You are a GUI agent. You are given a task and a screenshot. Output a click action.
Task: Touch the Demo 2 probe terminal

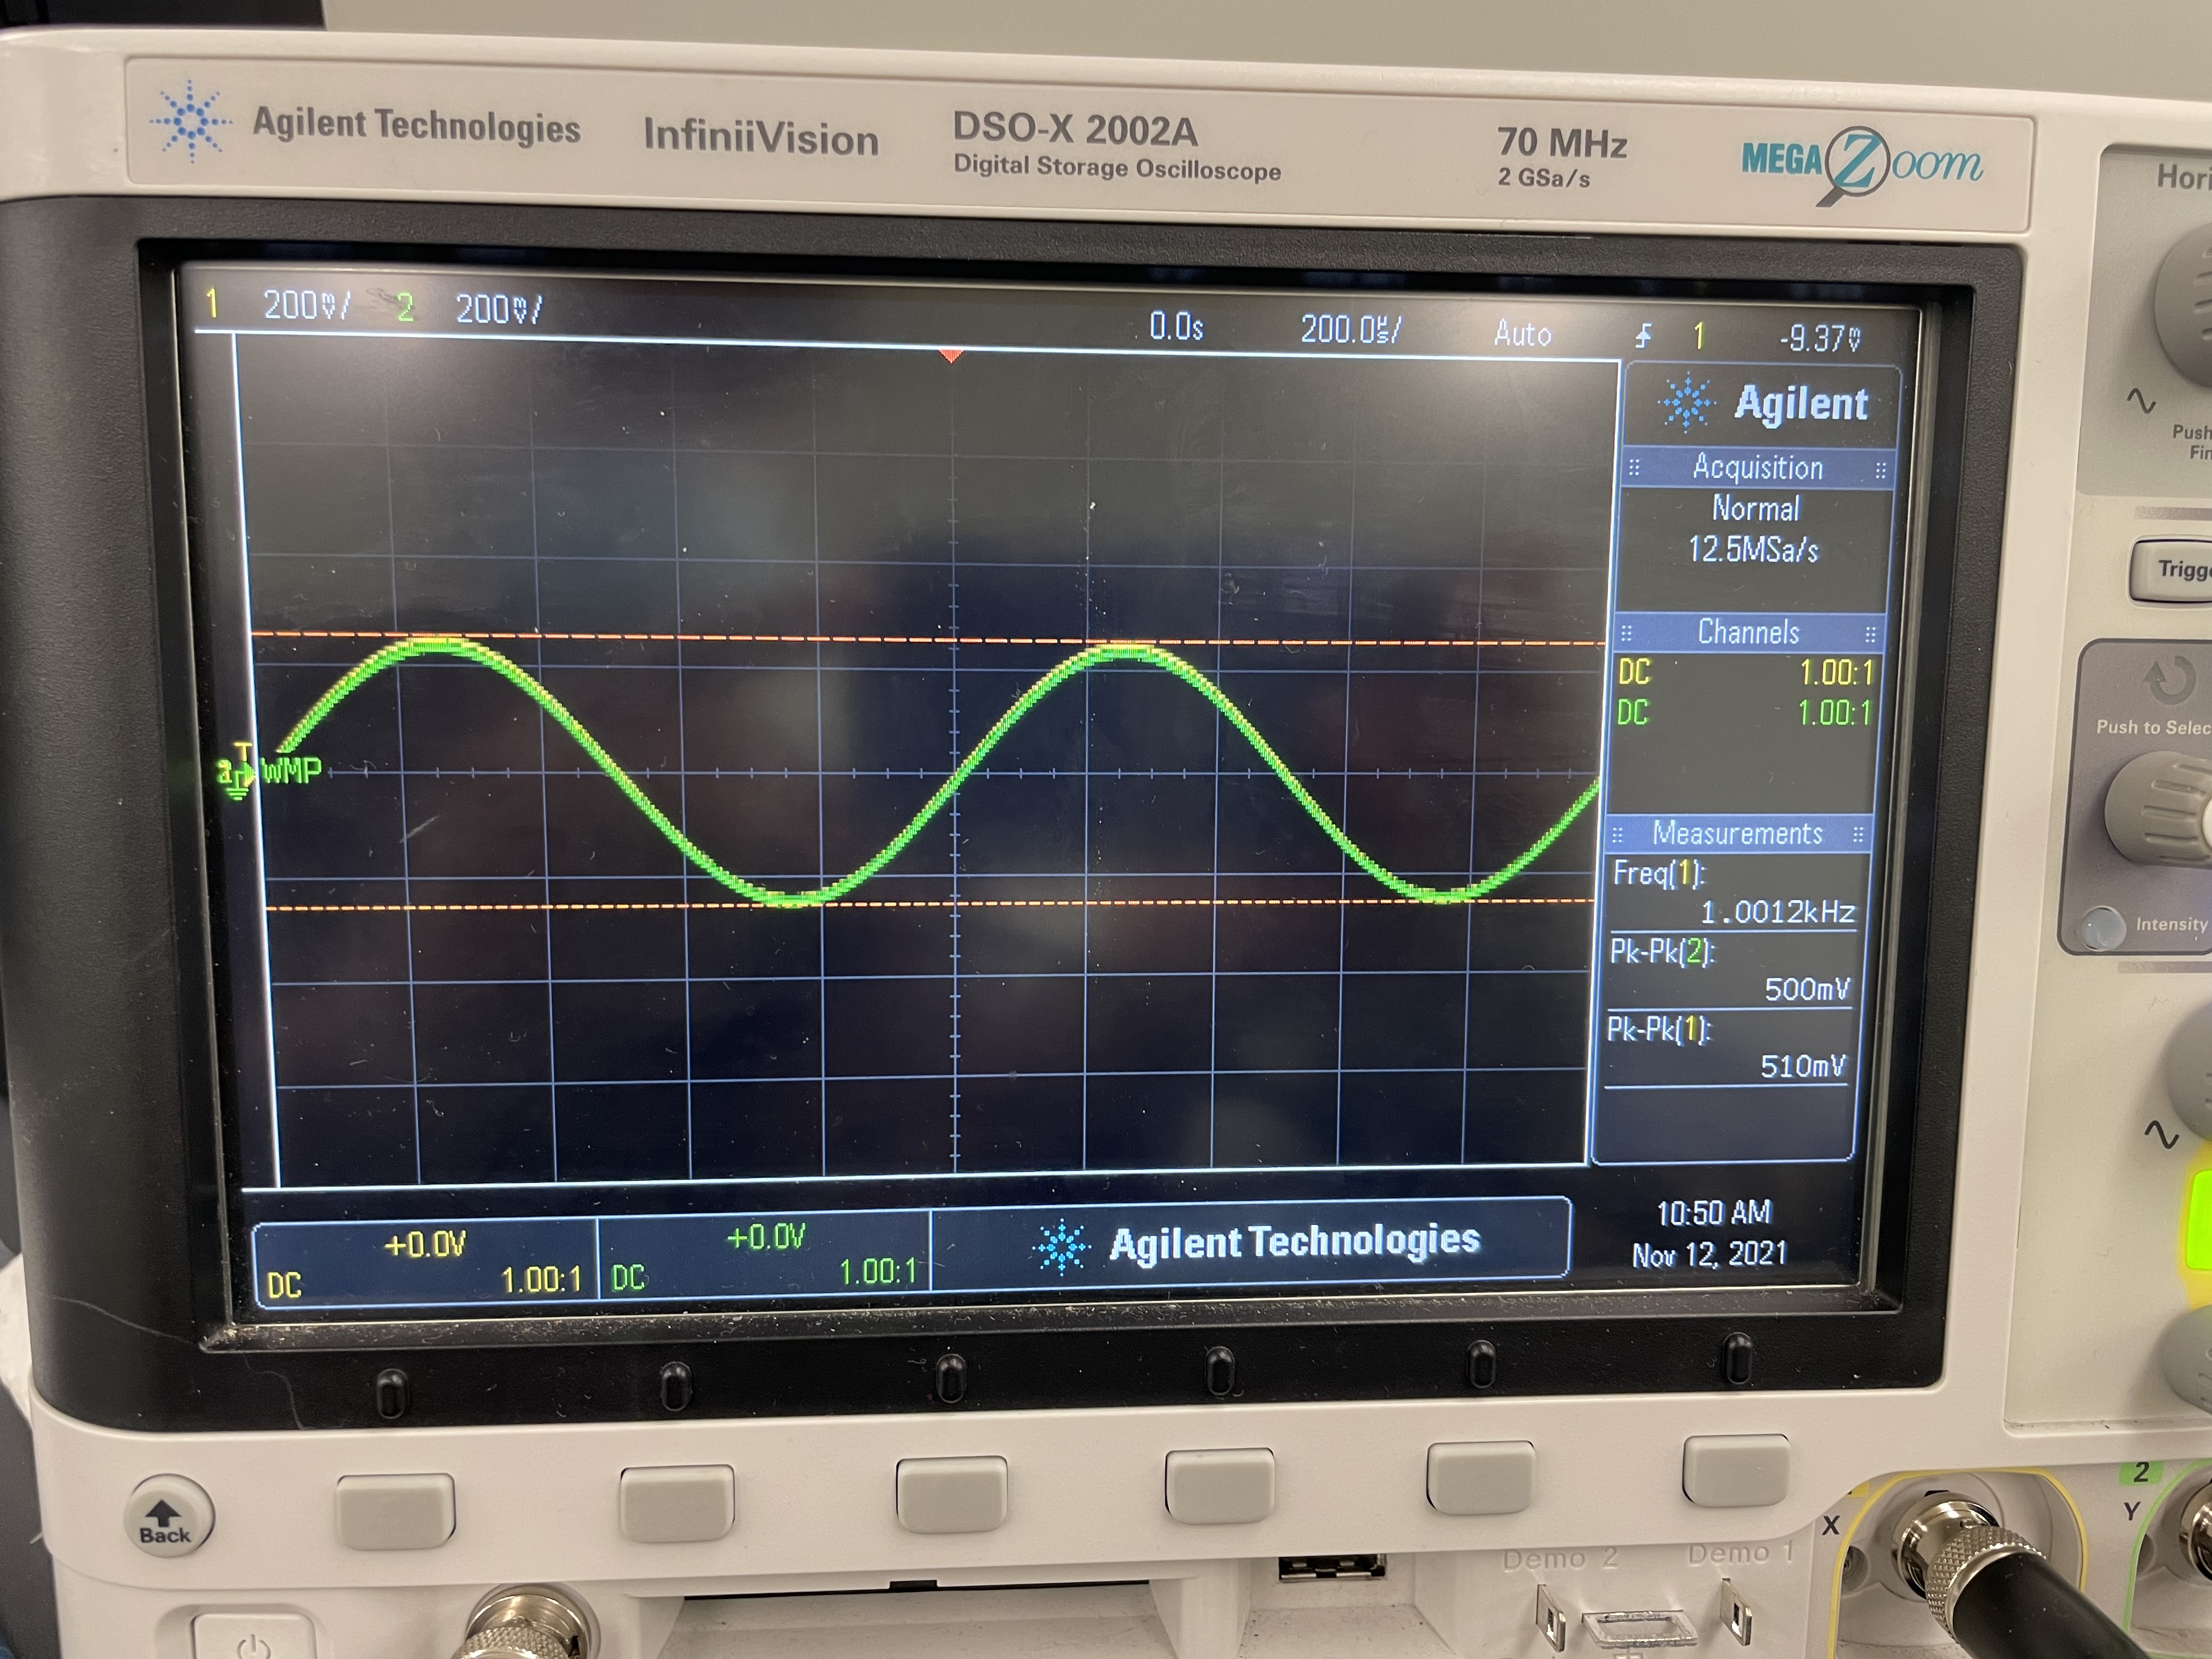tap(1551, 1618)
